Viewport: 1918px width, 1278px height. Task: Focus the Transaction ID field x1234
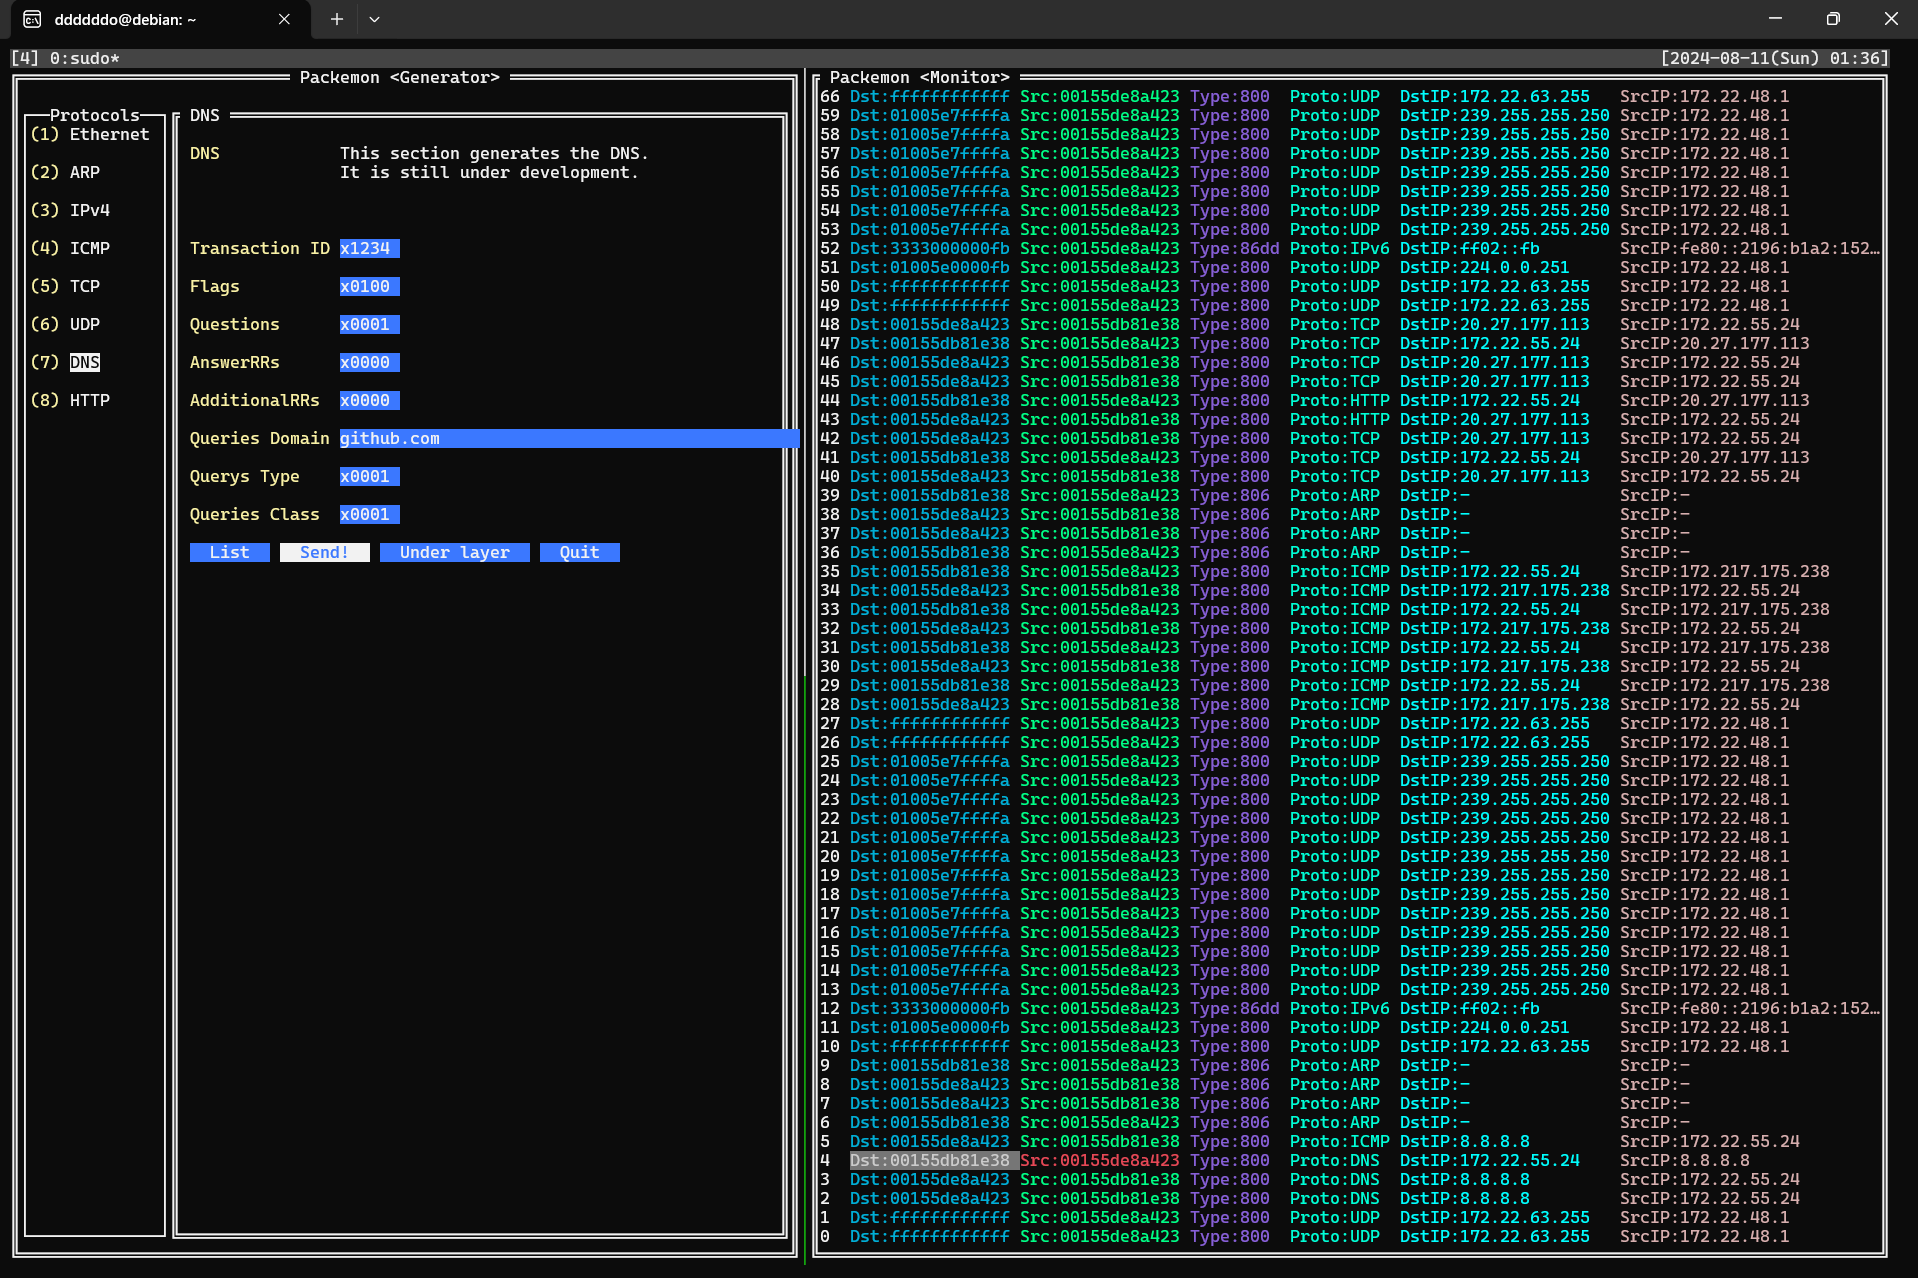(370, 248)
